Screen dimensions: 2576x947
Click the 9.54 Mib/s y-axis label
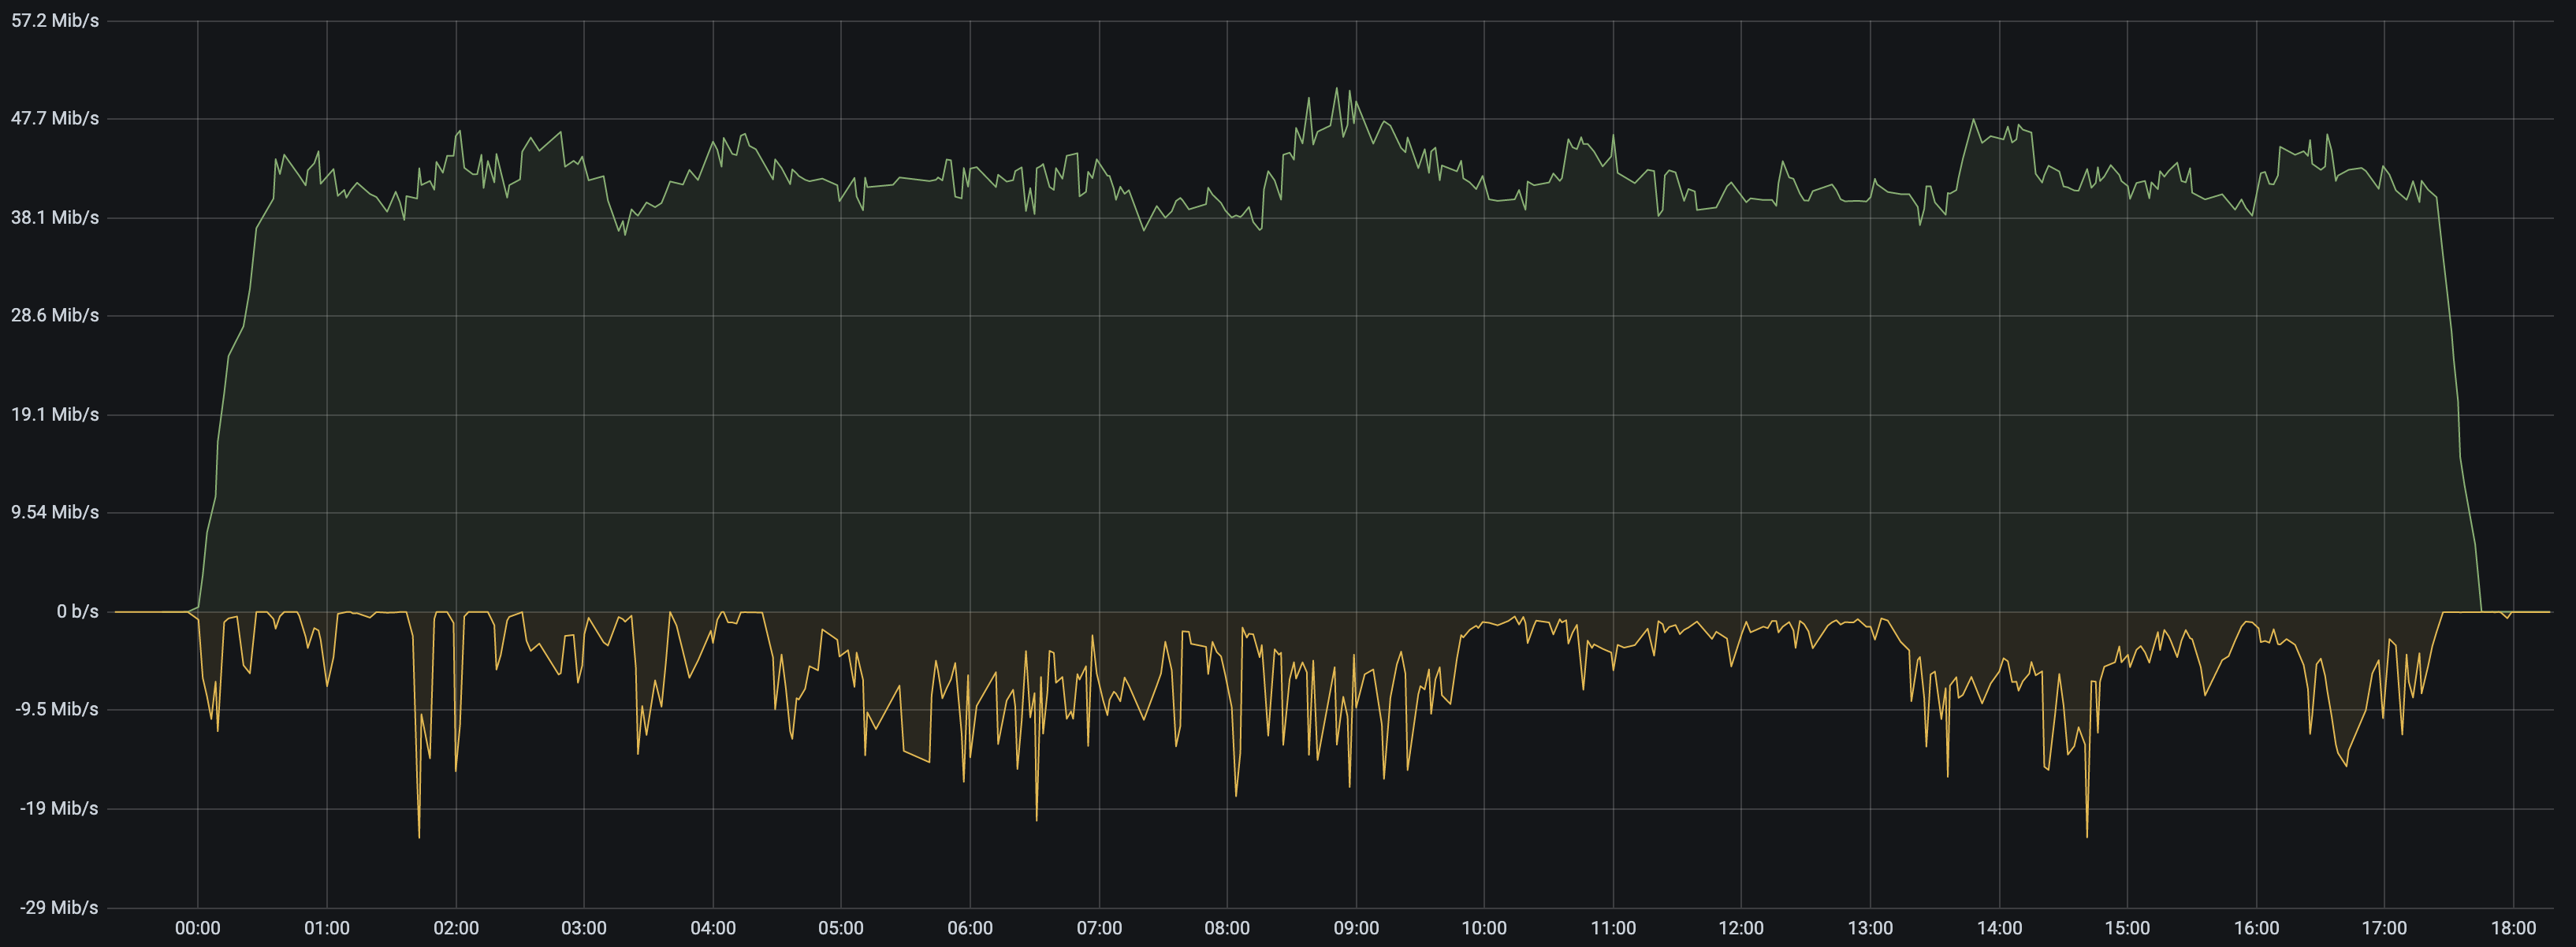point(55,512)
